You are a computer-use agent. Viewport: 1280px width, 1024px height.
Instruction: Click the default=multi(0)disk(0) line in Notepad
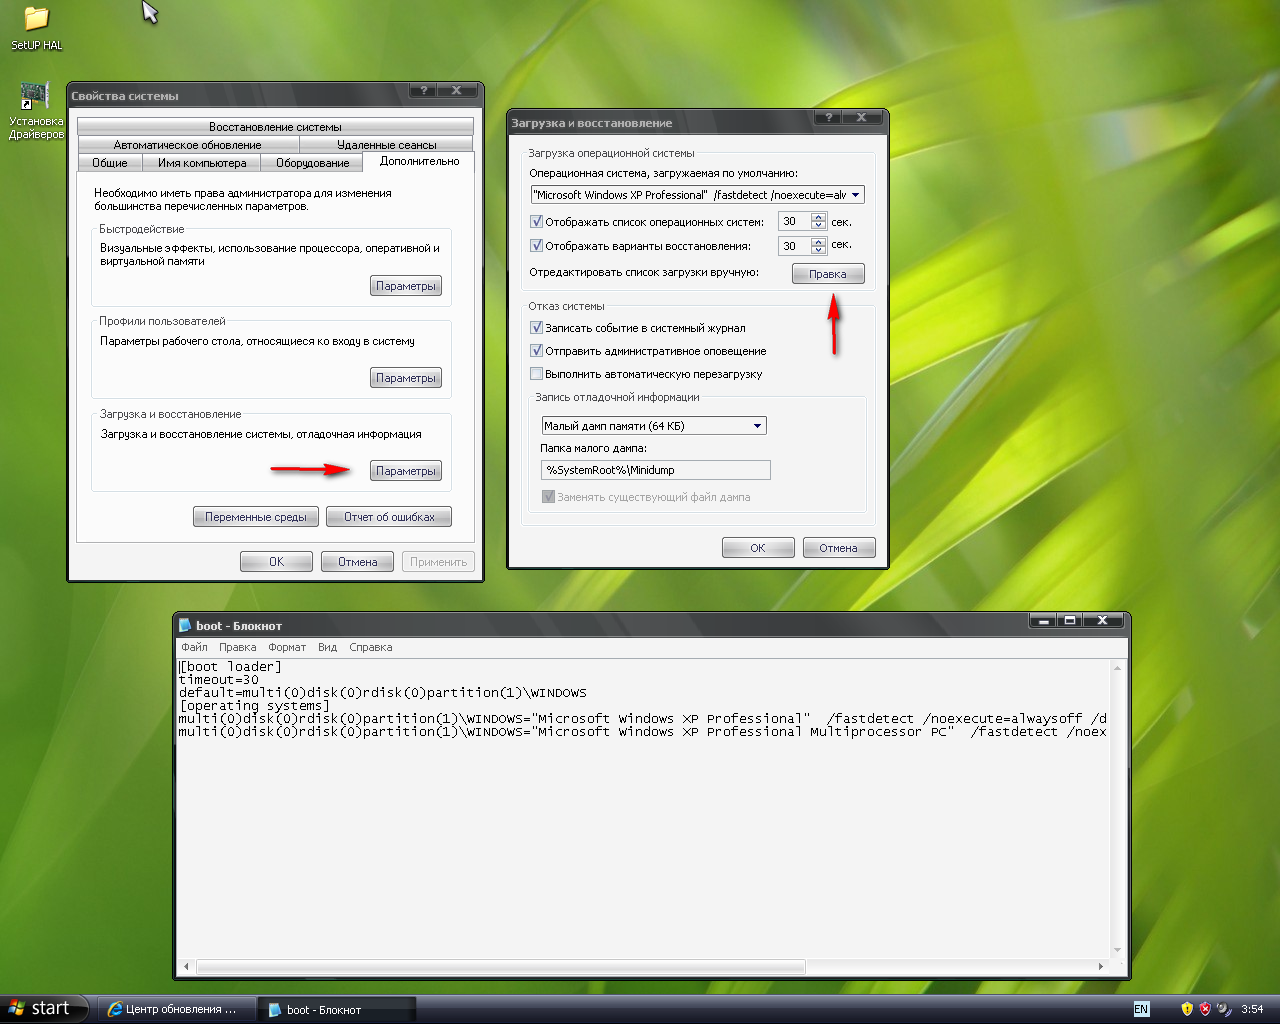pos(383,693)
